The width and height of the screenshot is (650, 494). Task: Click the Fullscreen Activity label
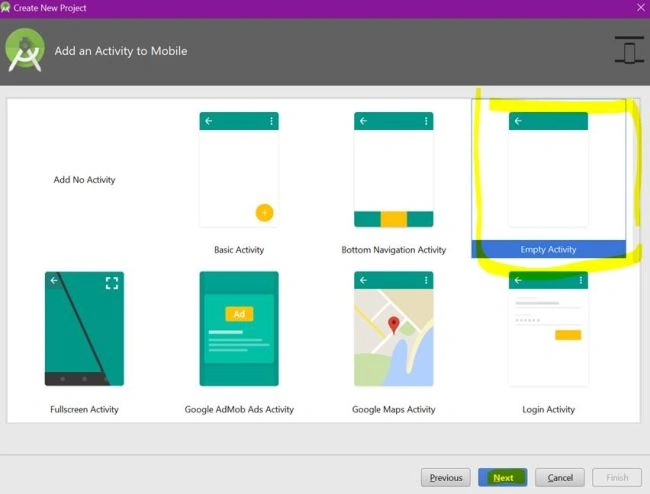tap(84, 409)
